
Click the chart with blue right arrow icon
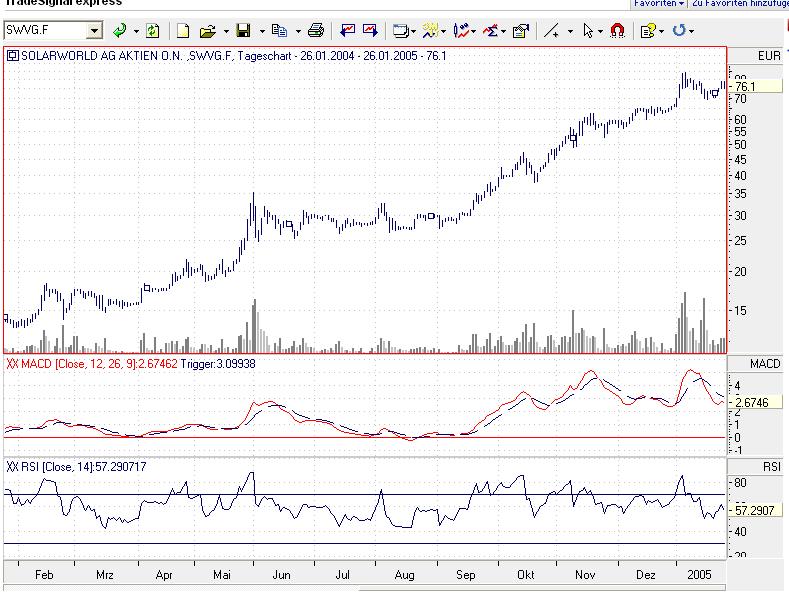point(370,31)
